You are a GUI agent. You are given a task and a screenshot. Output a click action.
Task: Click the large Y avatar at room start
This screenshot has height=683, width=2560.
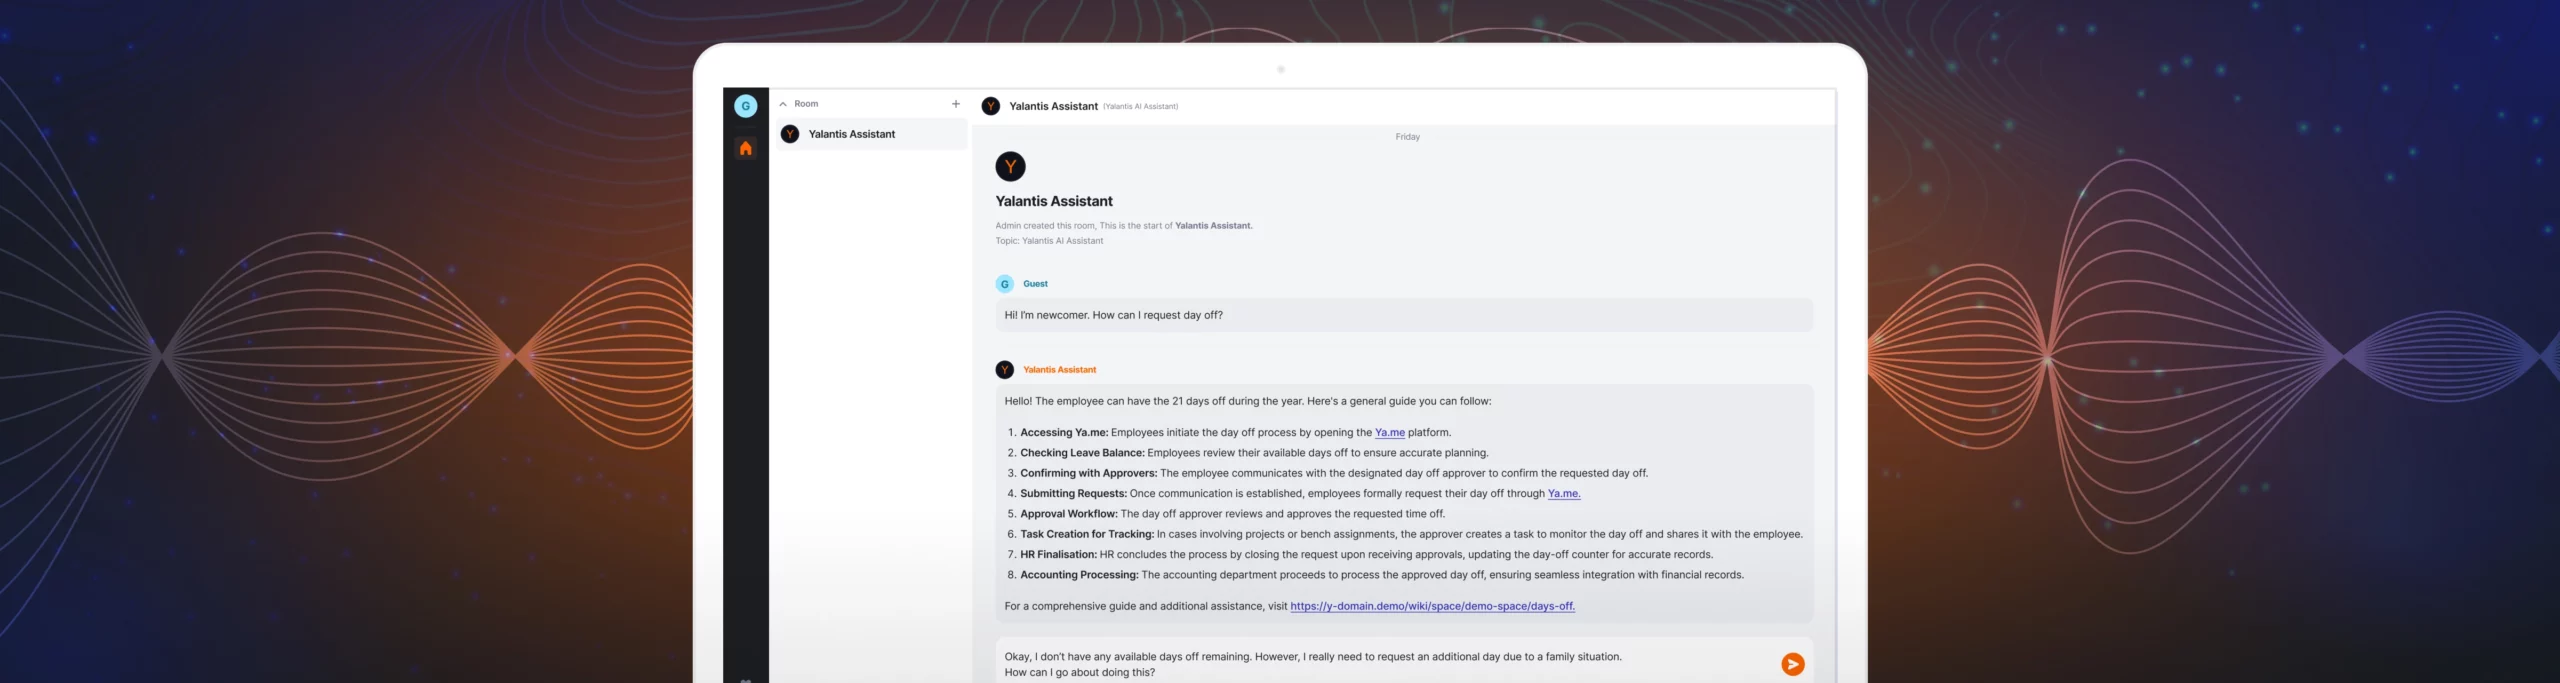(x=1010, y=166)
